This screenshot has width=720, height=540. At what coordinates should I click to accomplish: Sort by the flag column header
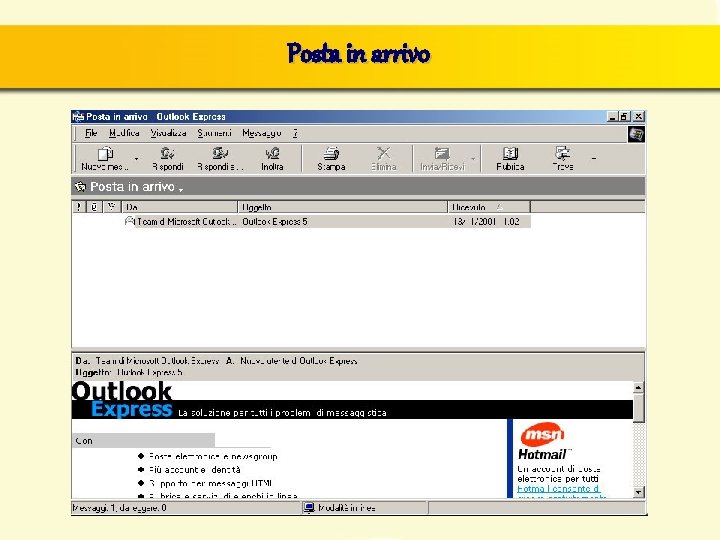(x=112, y=207)
